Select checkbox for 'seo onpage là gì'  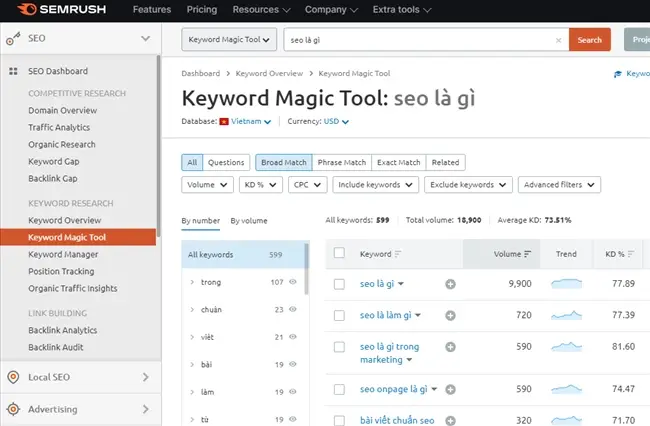pos(339,388)
